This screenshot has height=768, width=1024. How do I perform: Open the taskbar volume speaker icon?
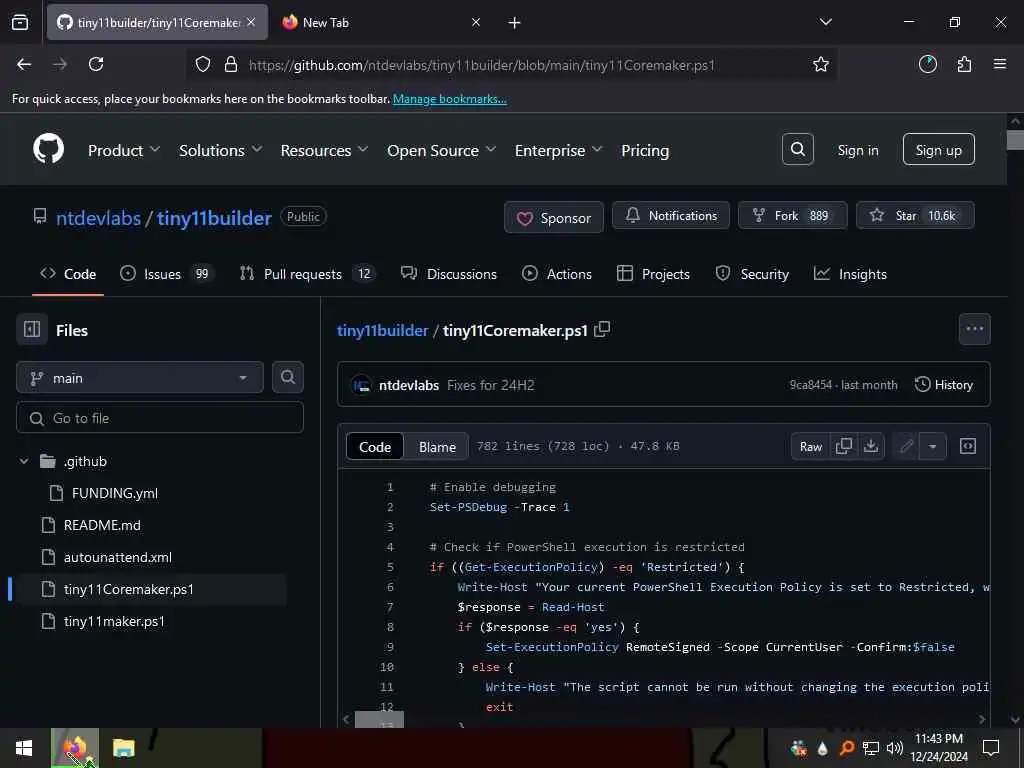(894, 748)
